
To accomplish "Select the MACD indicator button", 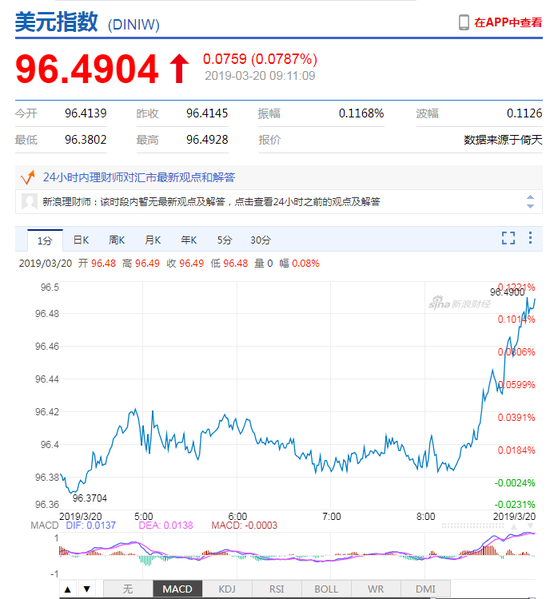I will pos(178,589).
